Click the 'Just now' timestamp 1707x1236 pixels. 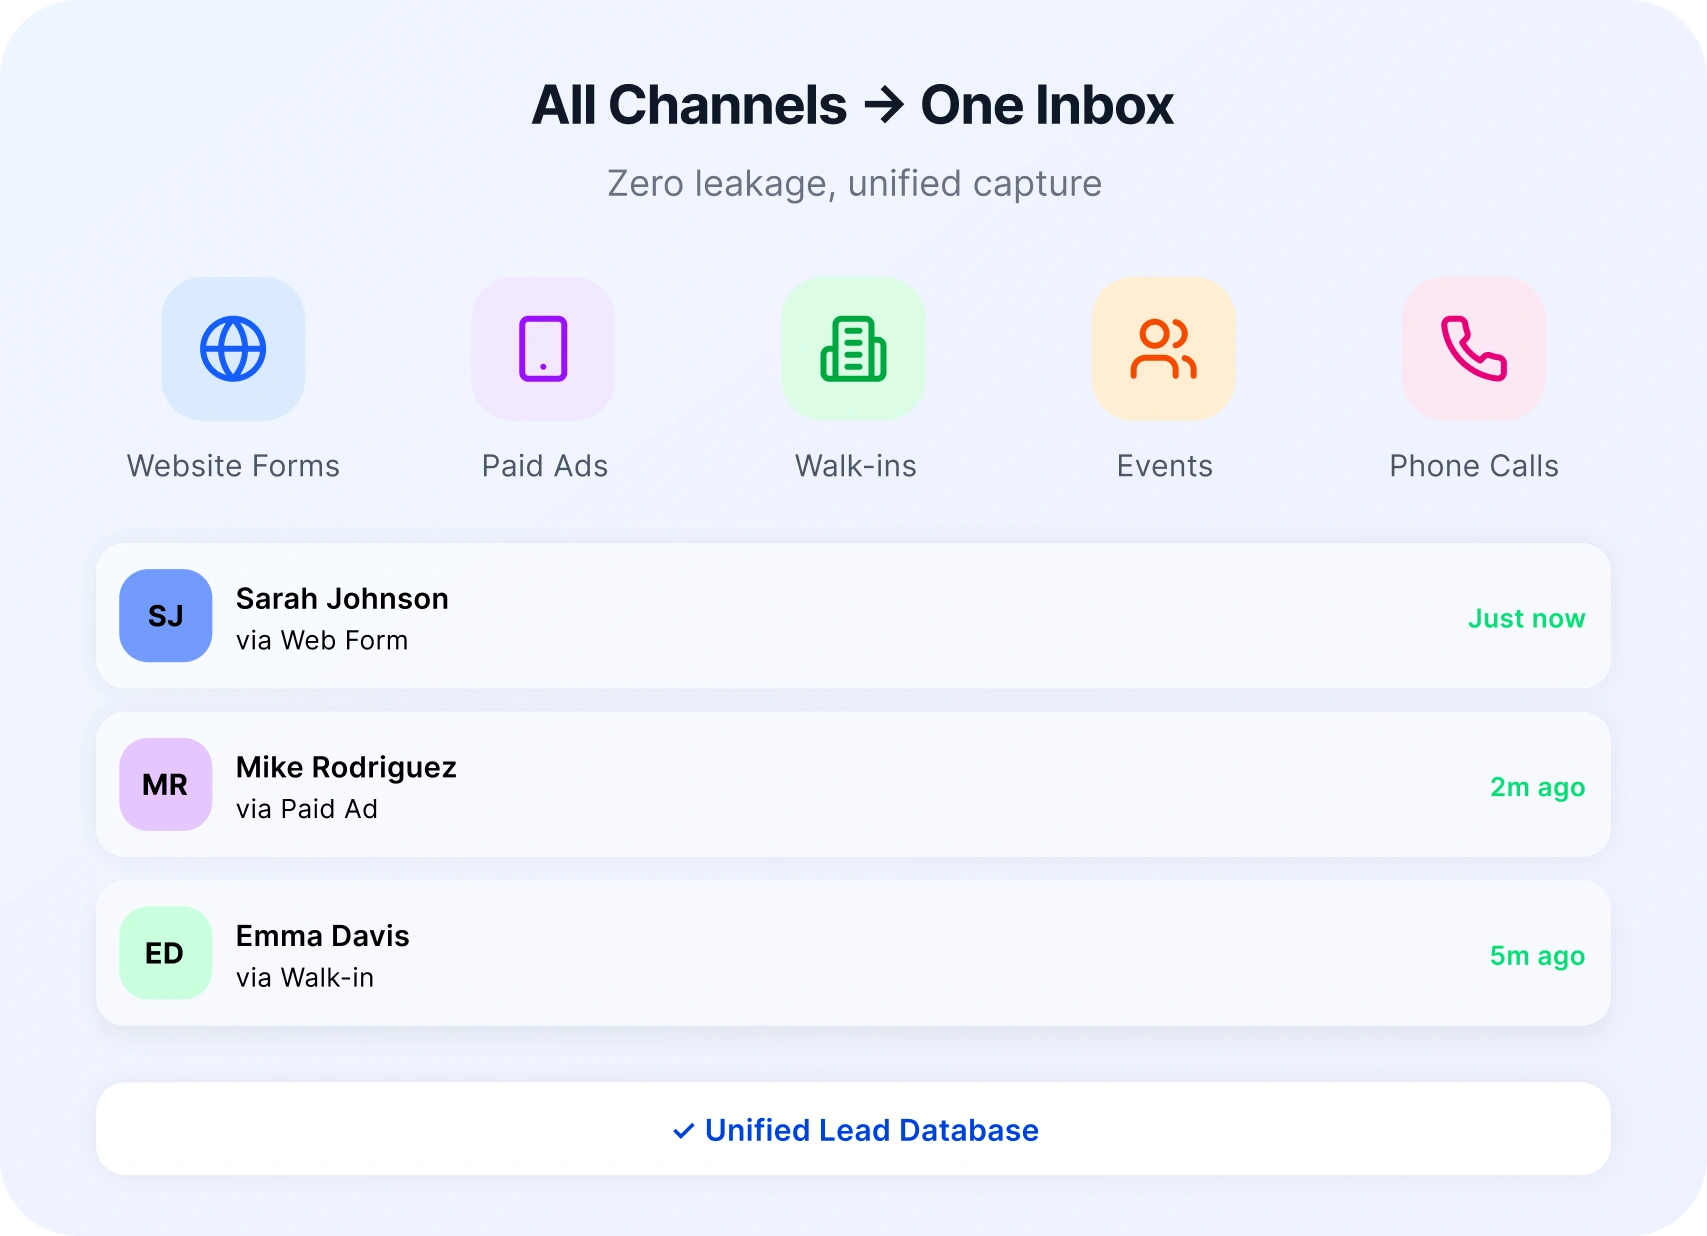1527,619
